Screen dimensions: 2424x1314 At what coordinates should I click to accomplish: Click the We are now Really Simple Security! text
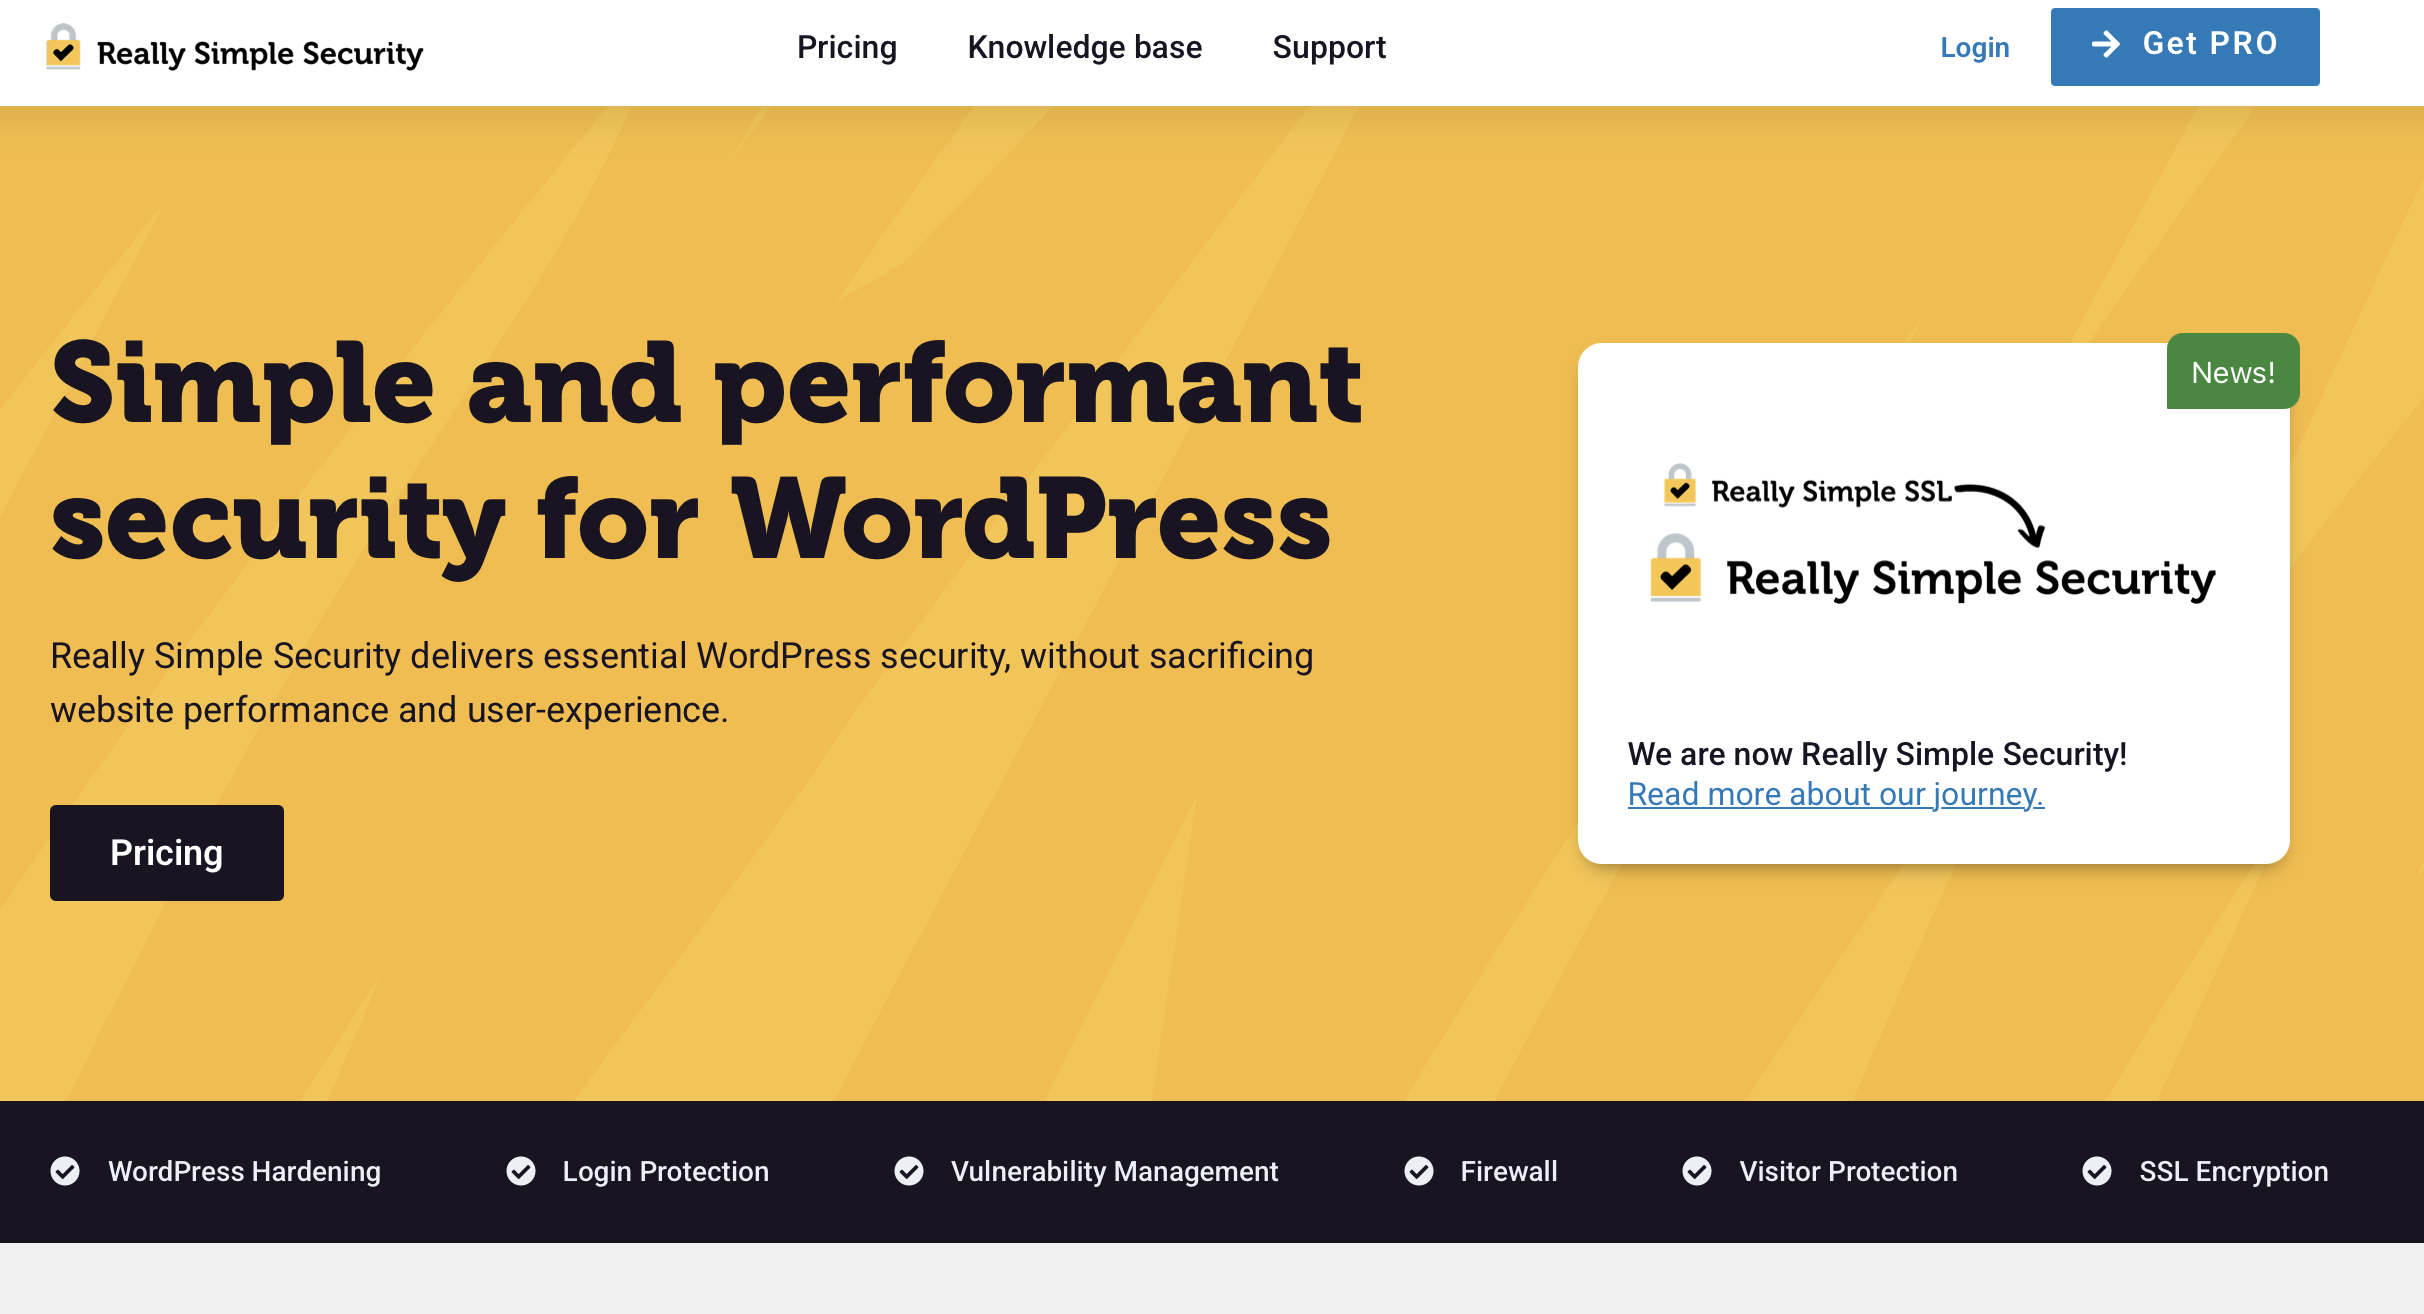(1877, 754)
